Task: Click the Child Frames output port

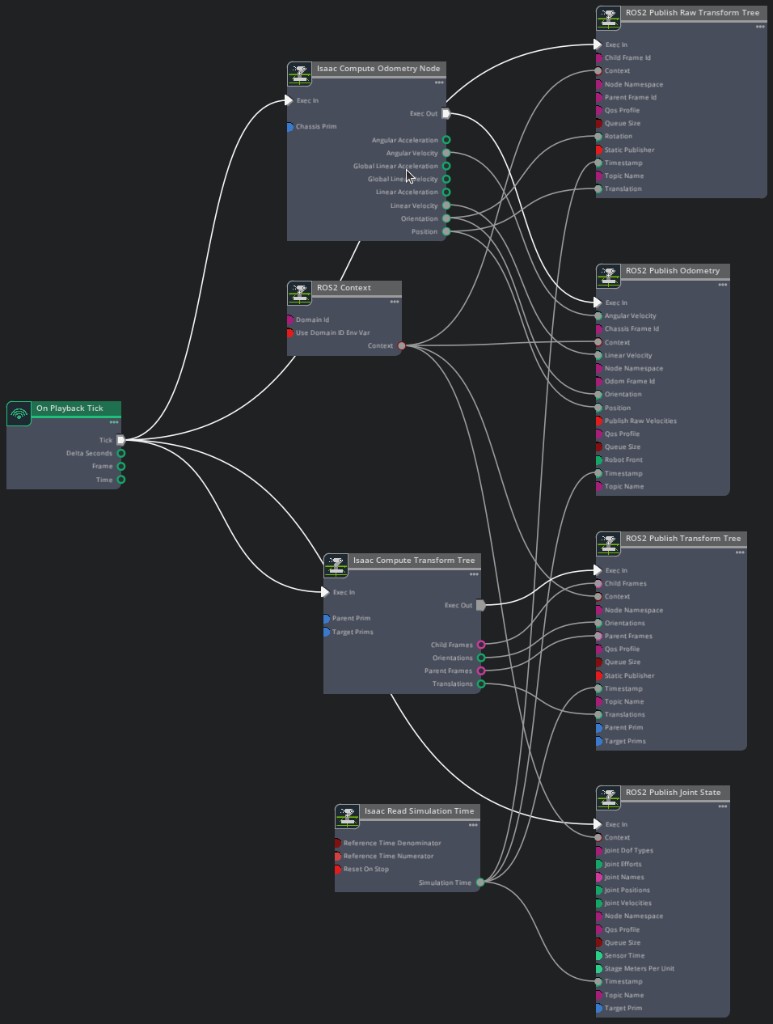Action: [x=481, y=645]
